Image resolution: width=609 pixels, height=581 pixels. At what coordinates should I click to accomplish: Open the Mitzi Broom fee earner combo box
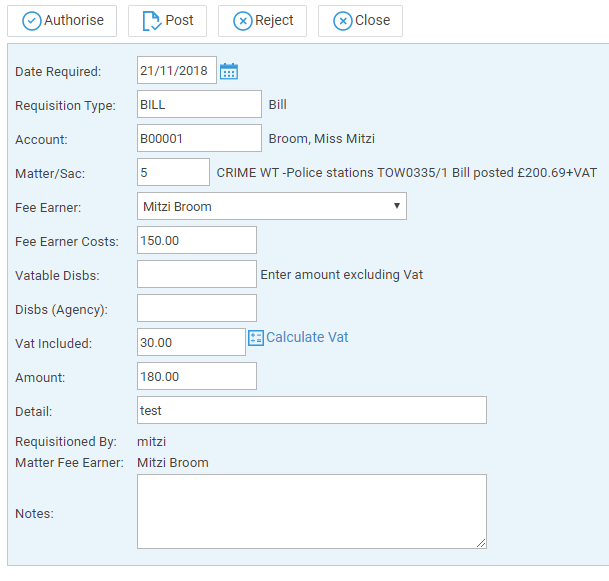coord(272,206)
